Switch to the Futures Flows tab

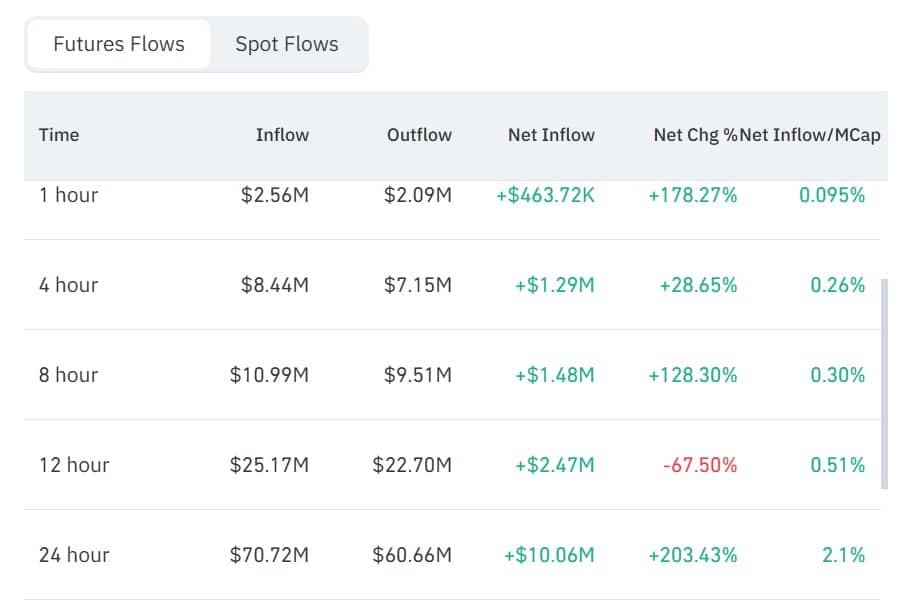(119, 44)
